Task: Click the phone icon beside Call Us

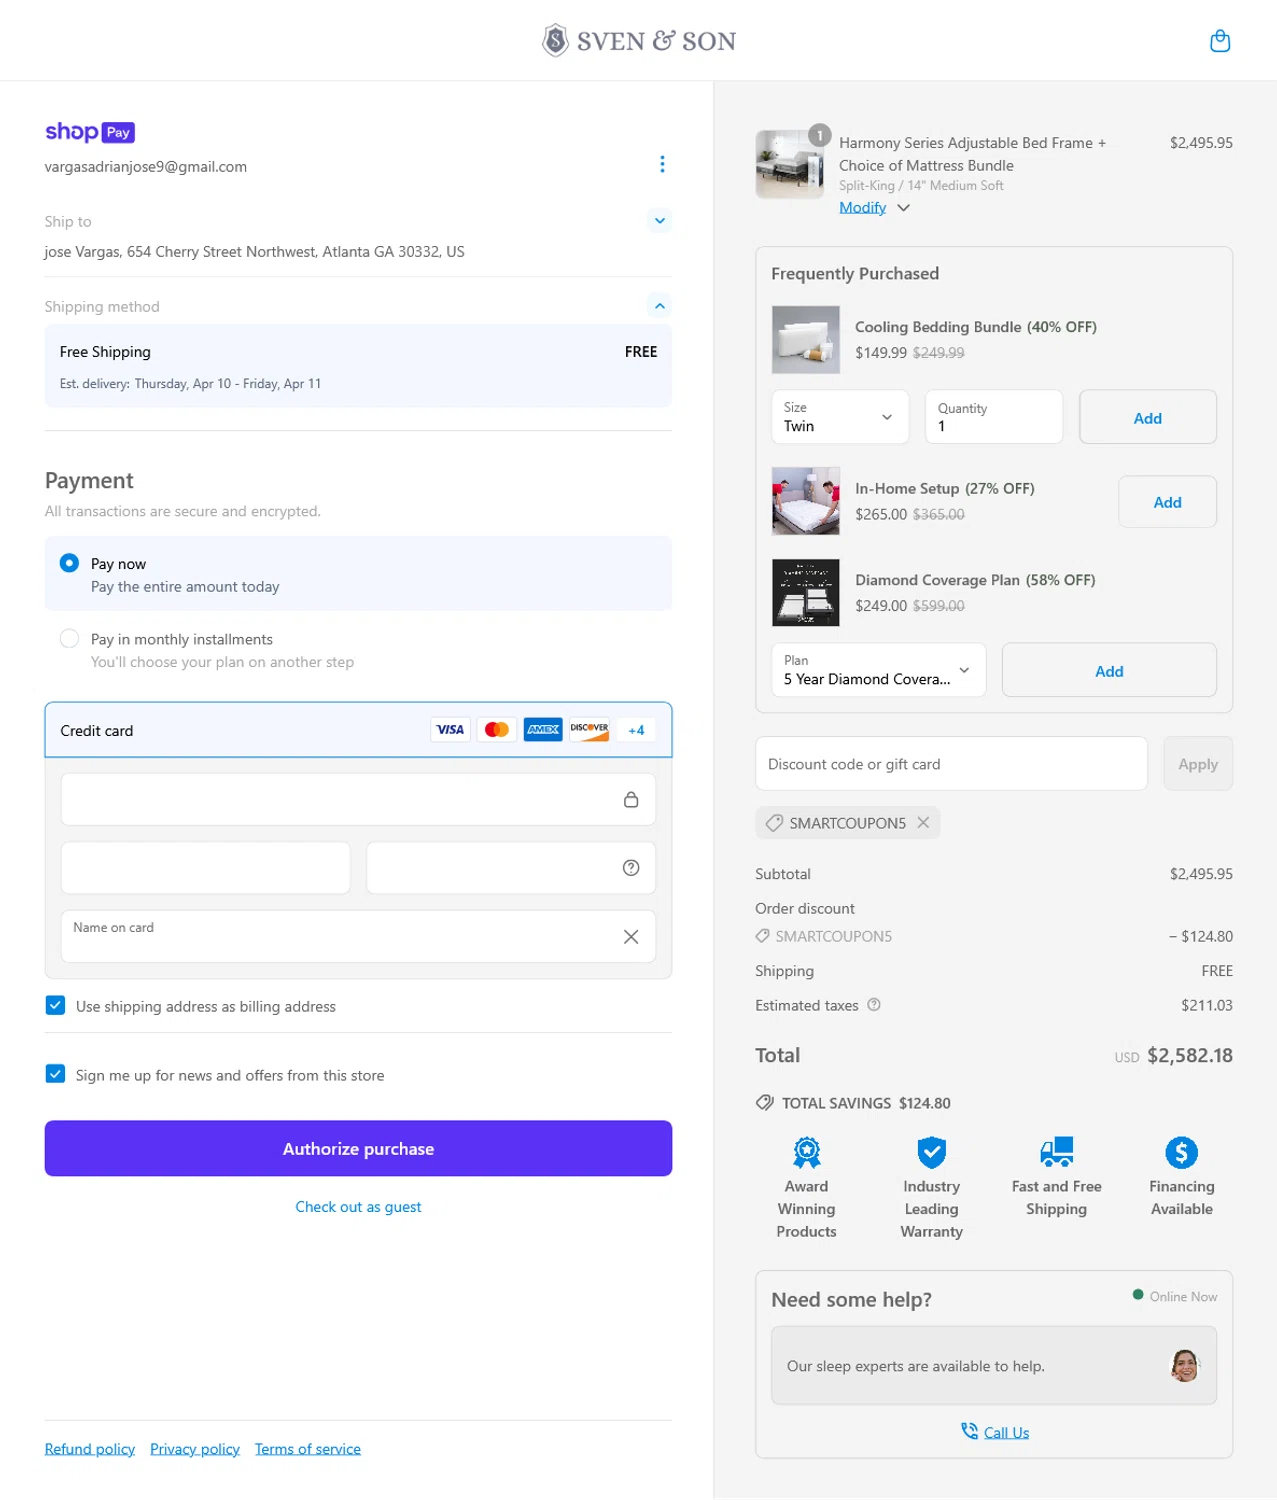Action: [x=969, y=1431]
